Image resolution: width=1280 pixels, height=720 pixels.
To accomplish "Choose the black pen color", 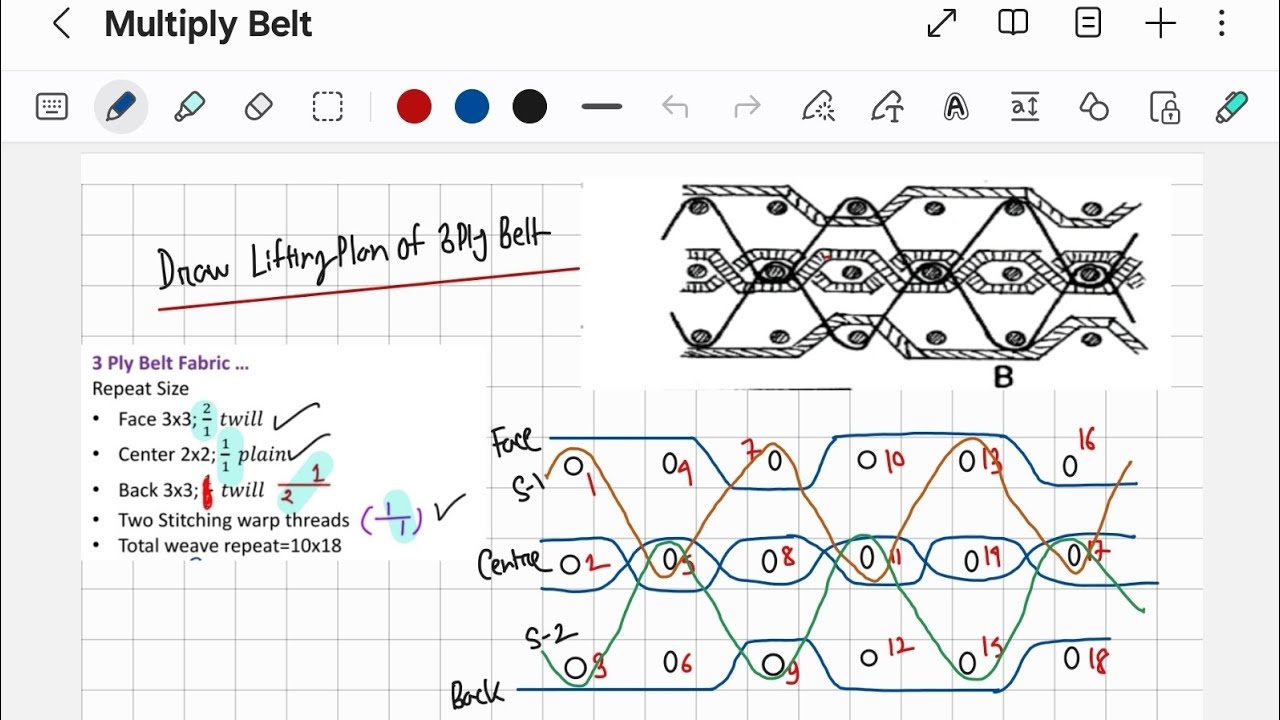I will click(x=530, y=106).
